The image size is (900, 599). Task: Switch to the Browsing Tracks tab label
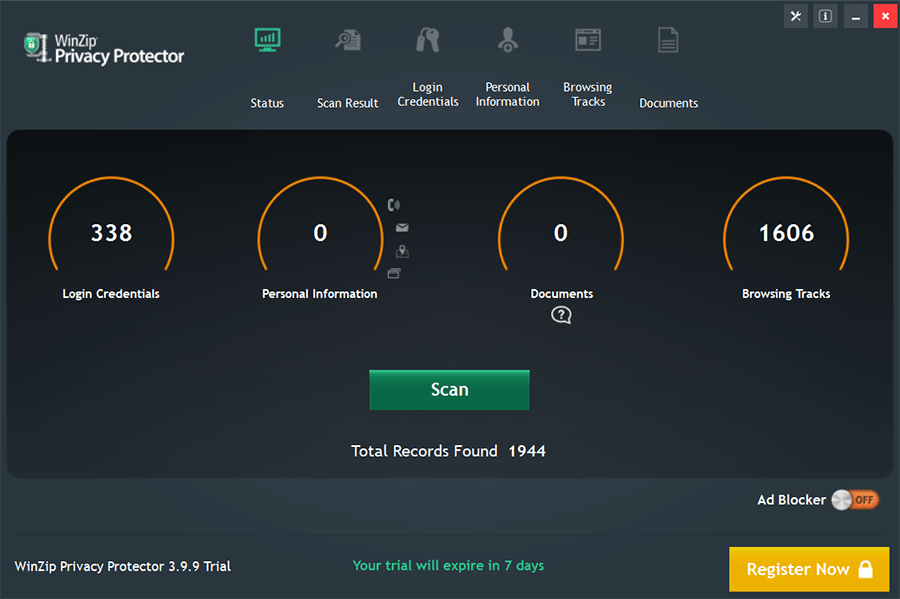coord(587,94)
